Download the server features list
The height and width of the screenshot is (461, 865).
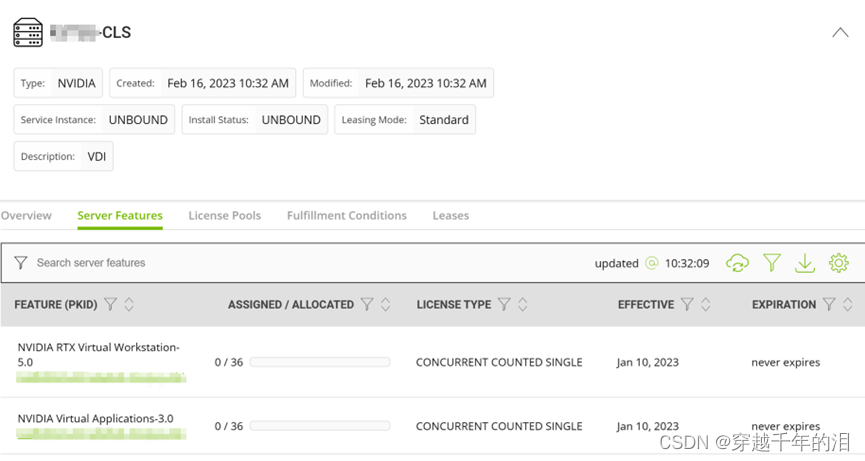click(x=805, y=263)
